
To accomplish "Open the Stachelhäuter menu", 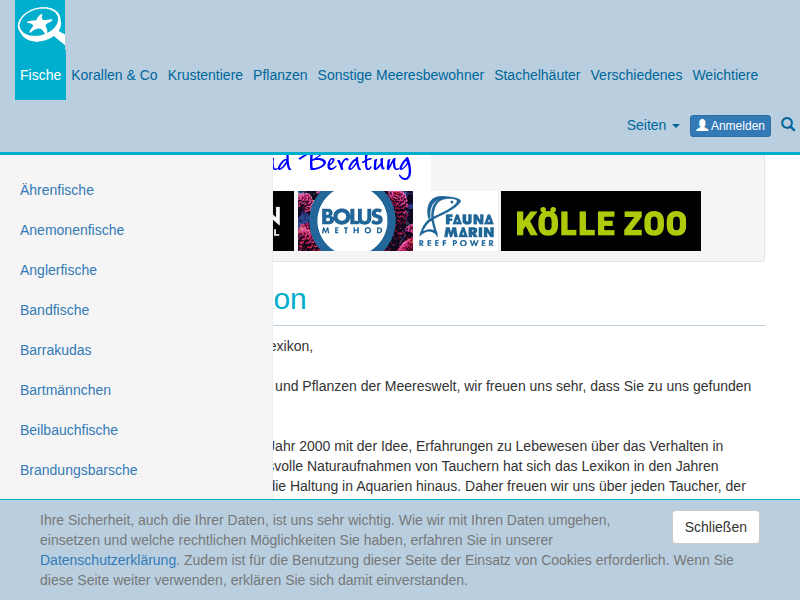I will click(537, 75).
